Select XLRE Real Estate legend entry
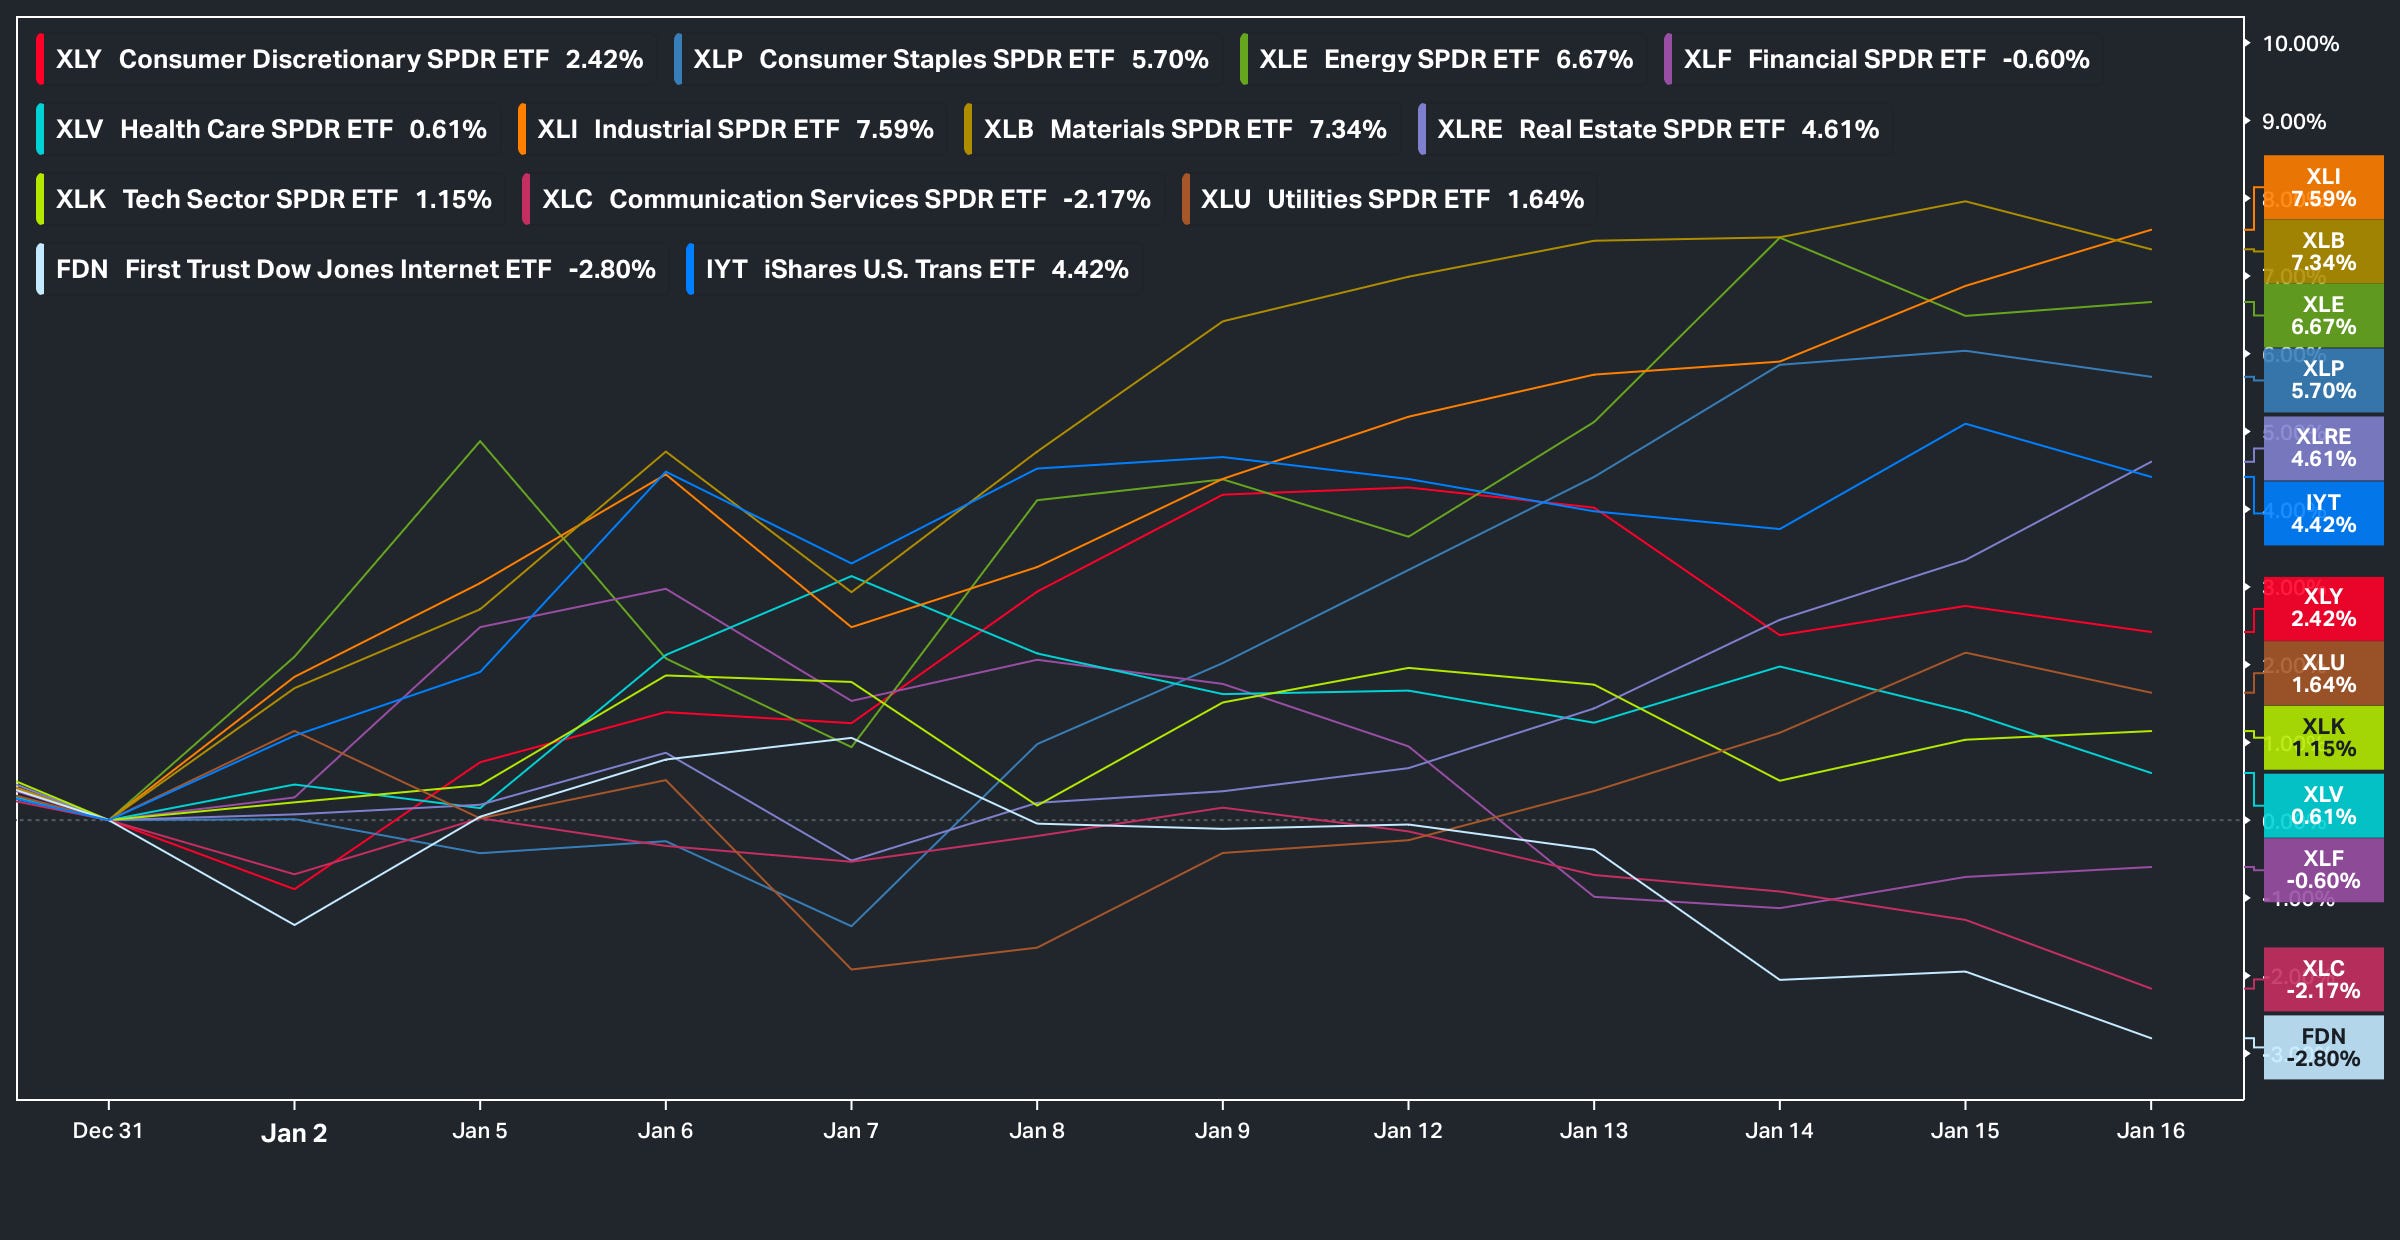The width and height of the screenshot is (2400, 1240). tap(1657, 129)
